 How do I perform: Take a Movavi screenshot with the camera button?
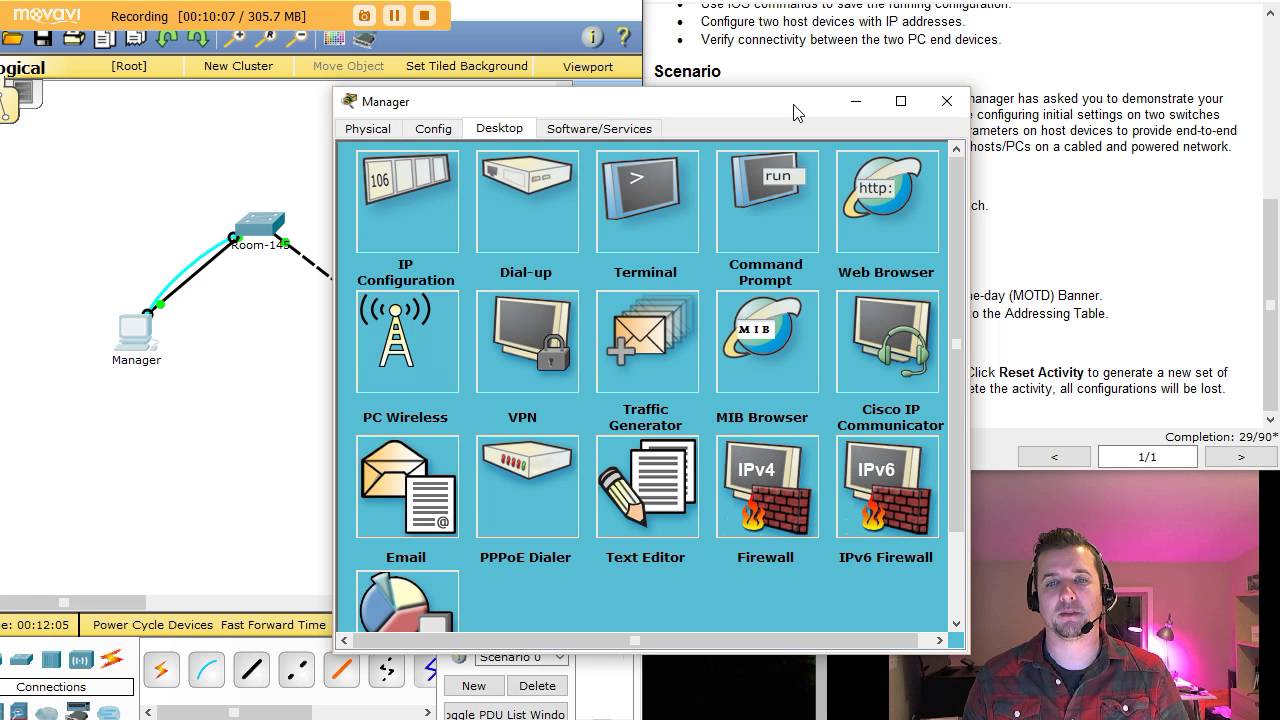point(364,16)
